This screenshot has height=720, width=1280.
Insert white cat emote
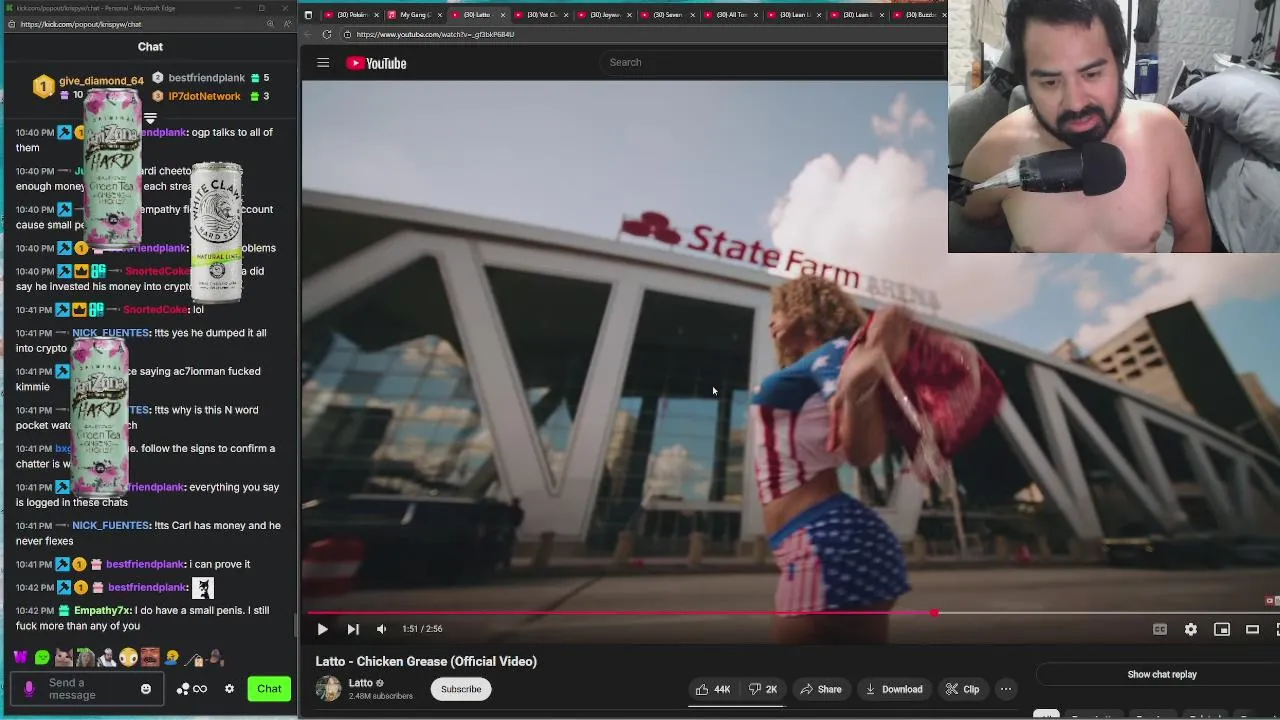[x=63, y=658]
